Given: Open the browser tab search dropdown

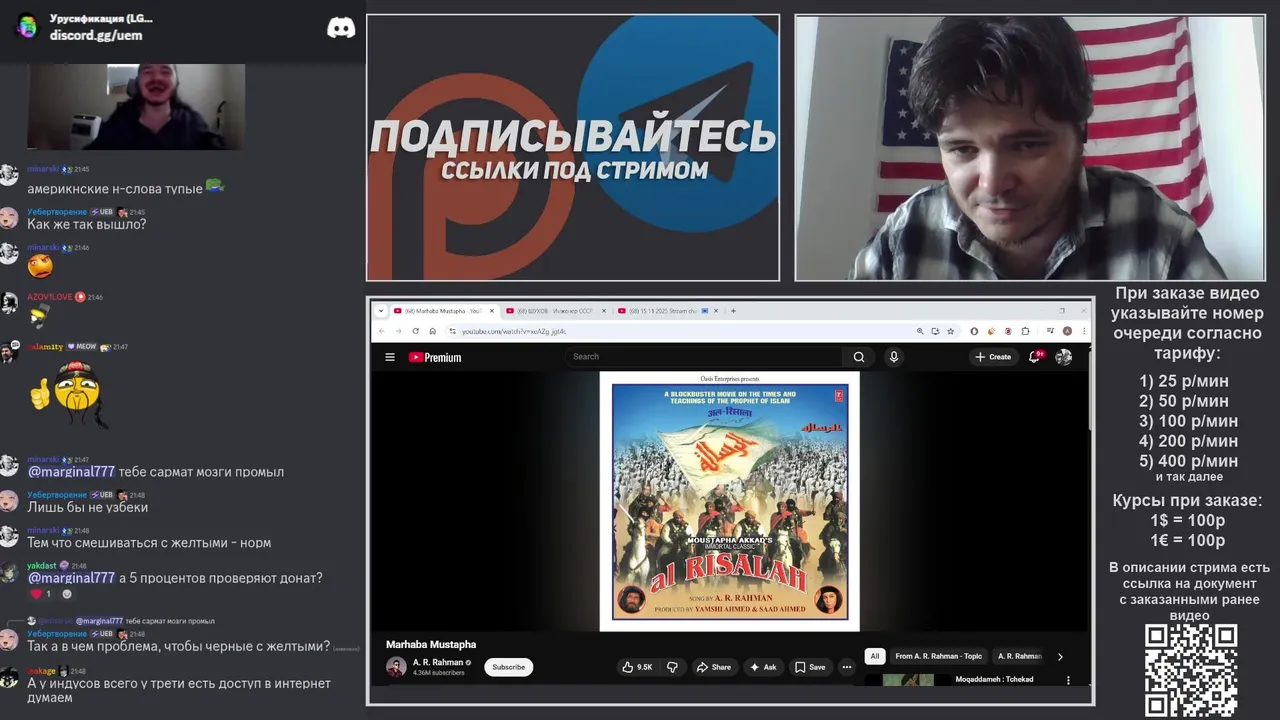Looking at the screenshot, I should [380, 311].
